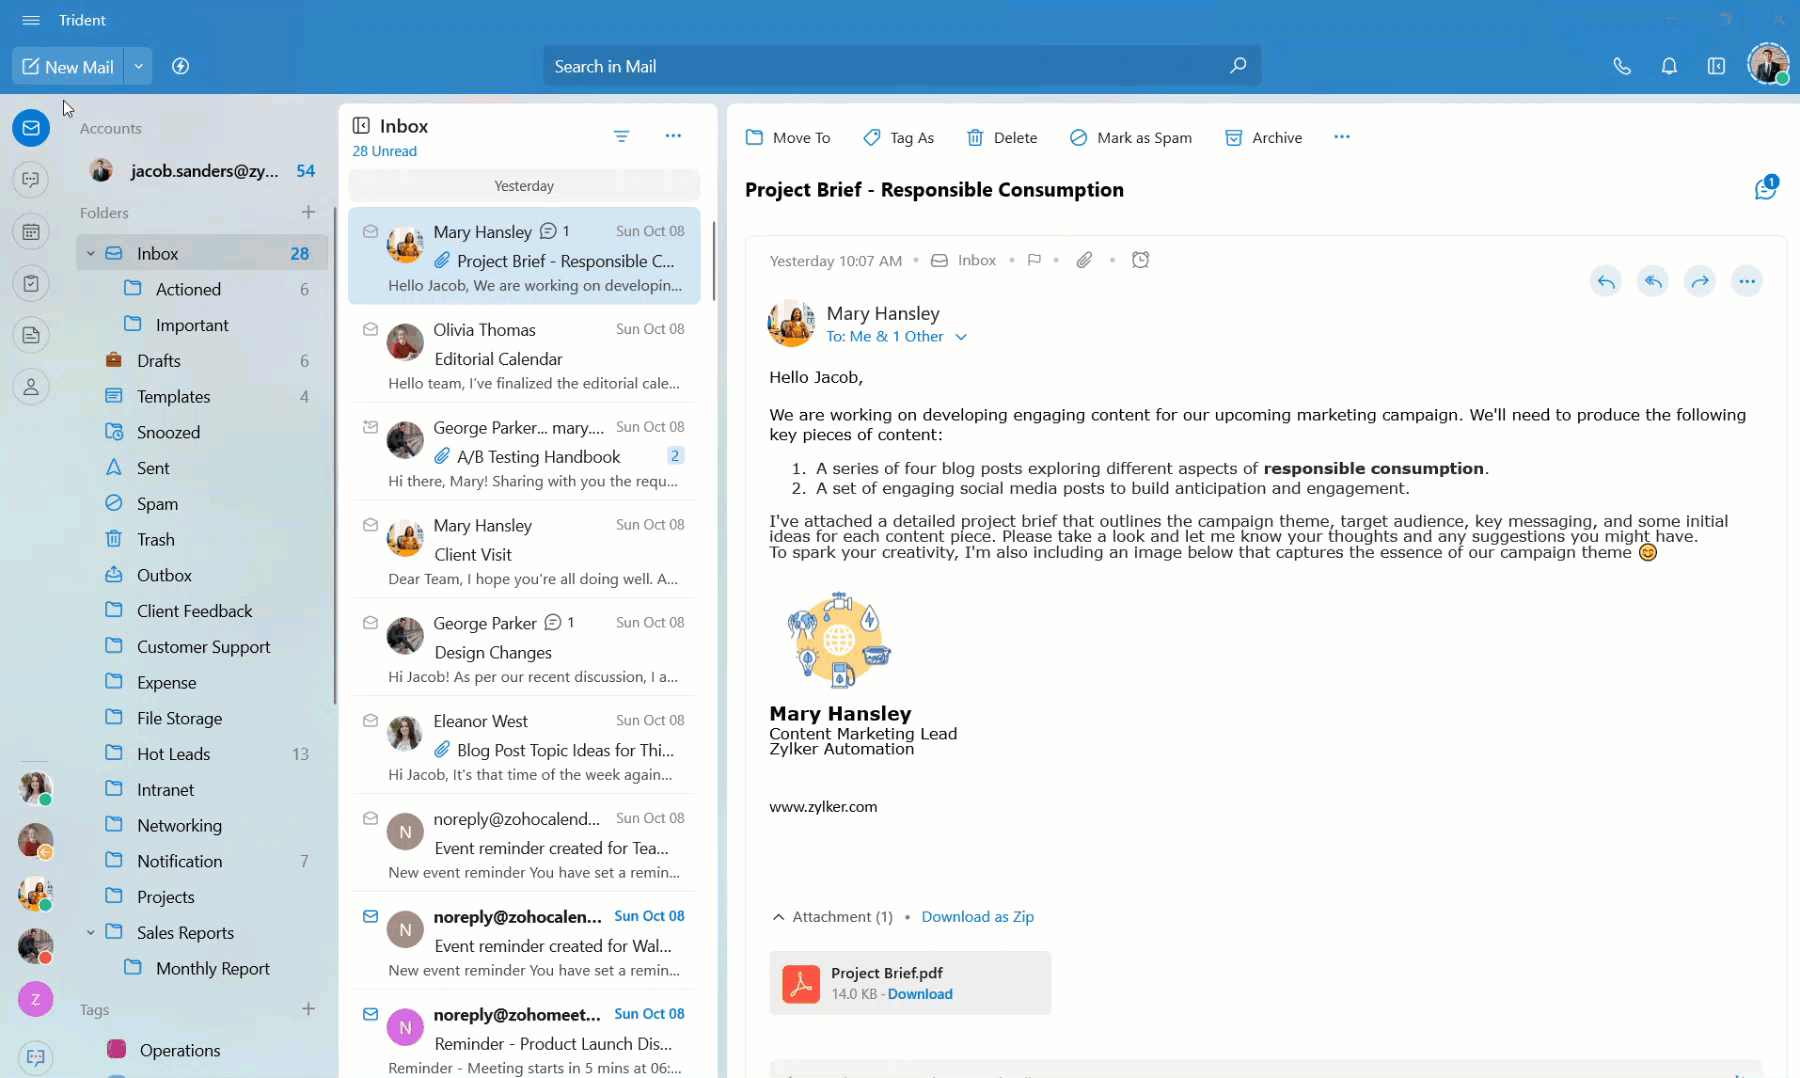
Task: Toggle the Inbox pane view icon
Action: pyautogui.click(x=361, y=126)
